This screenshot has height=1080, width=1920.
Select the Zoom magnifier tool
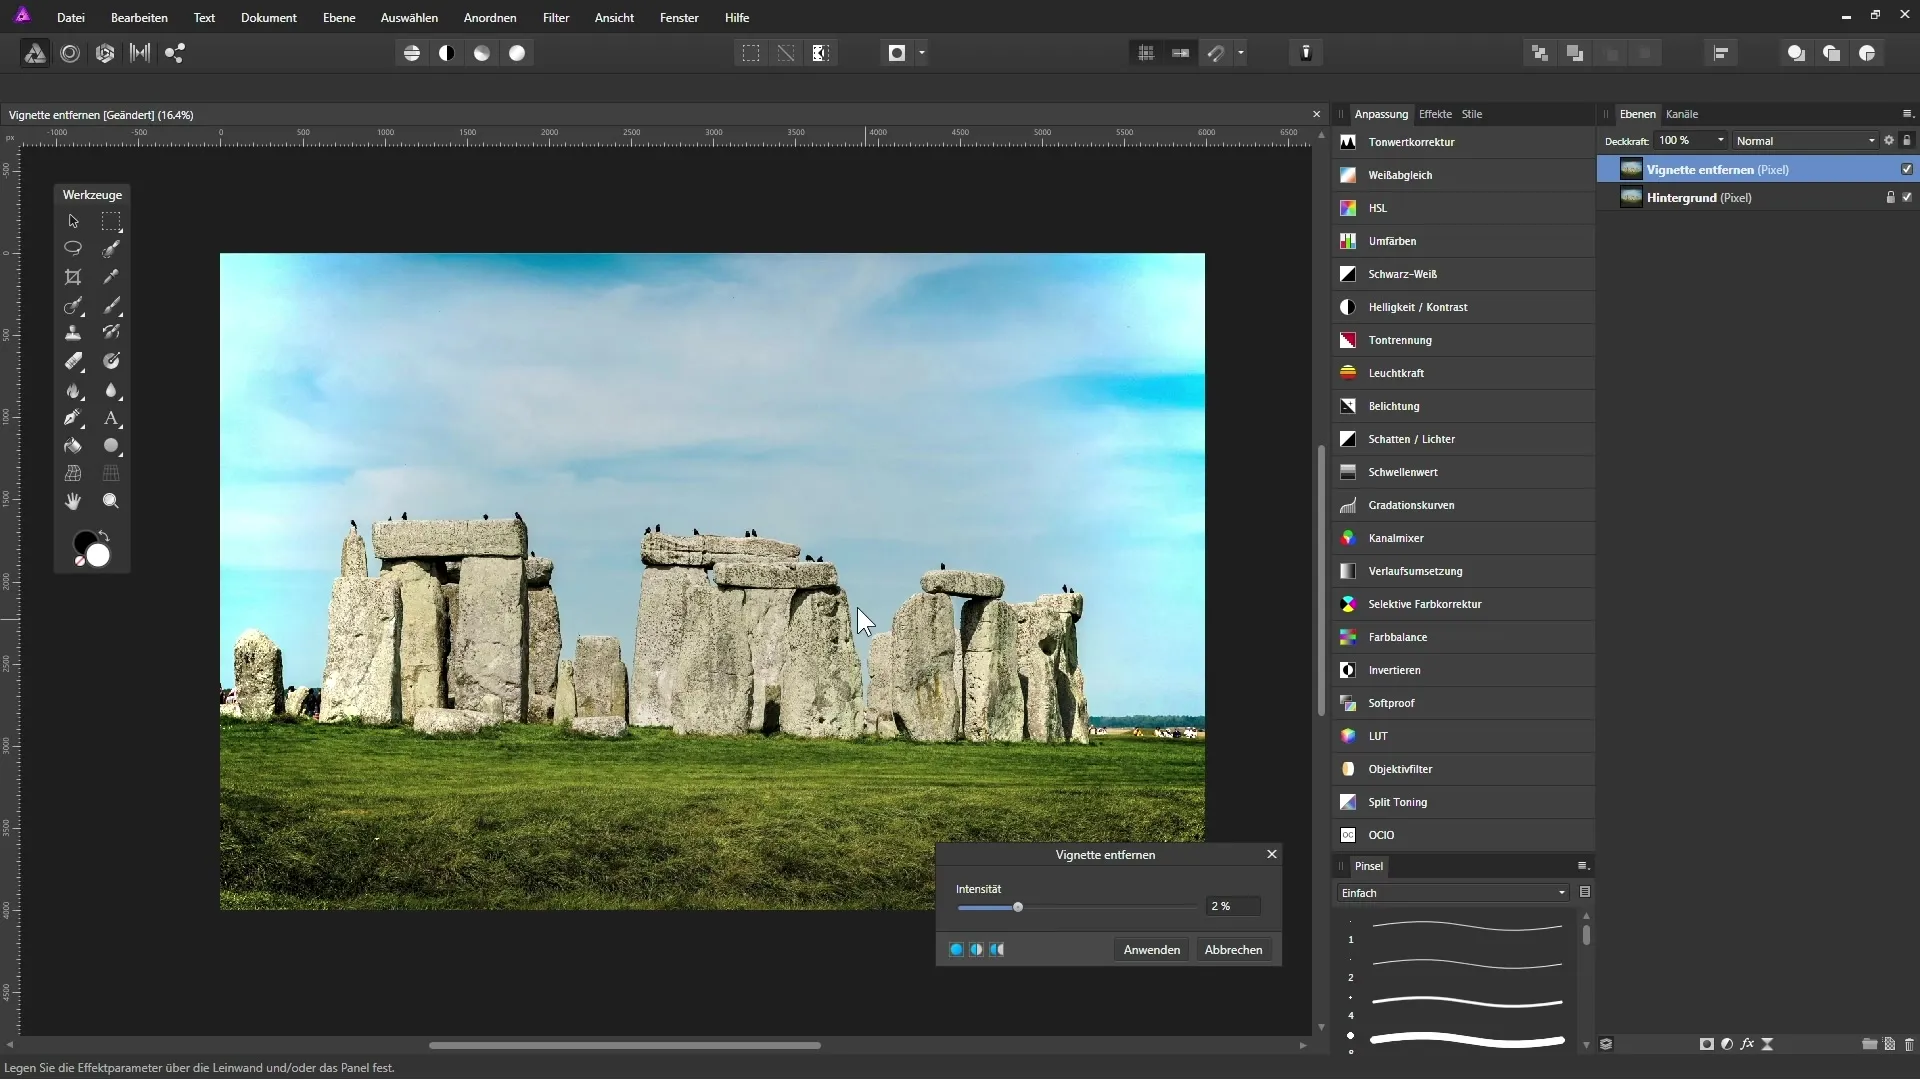[x=111, y=501]
